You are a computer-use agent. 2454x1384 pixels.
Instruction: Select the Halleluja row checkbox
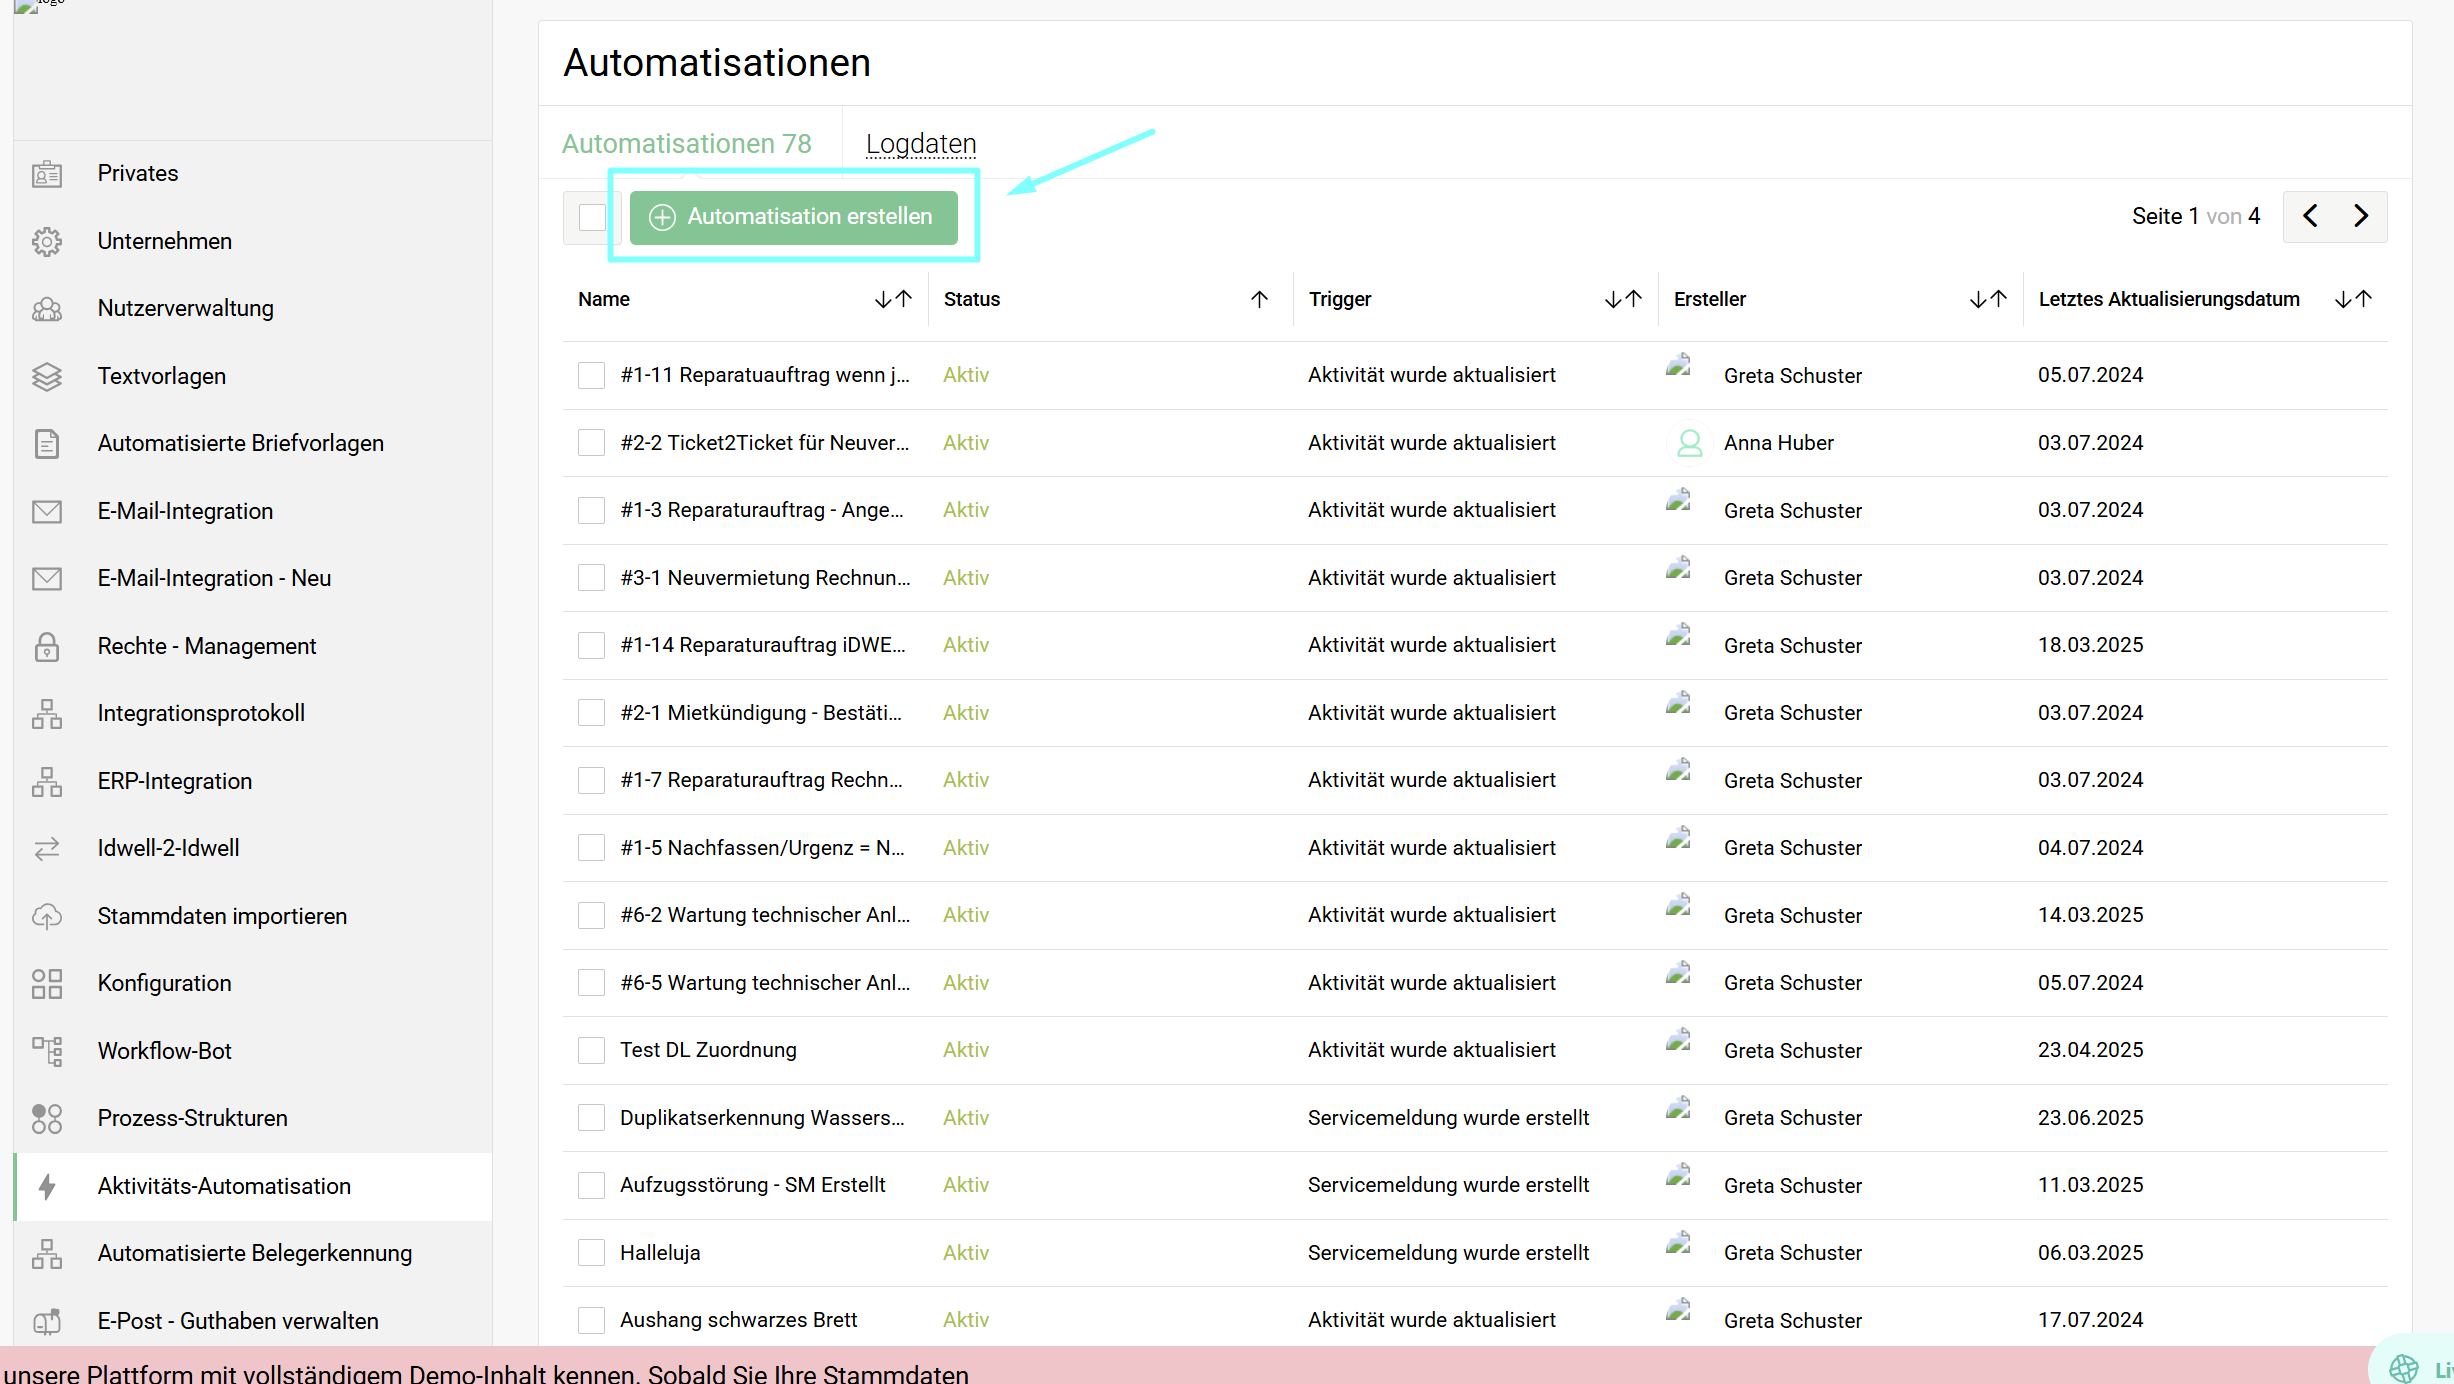point(591,1253)
